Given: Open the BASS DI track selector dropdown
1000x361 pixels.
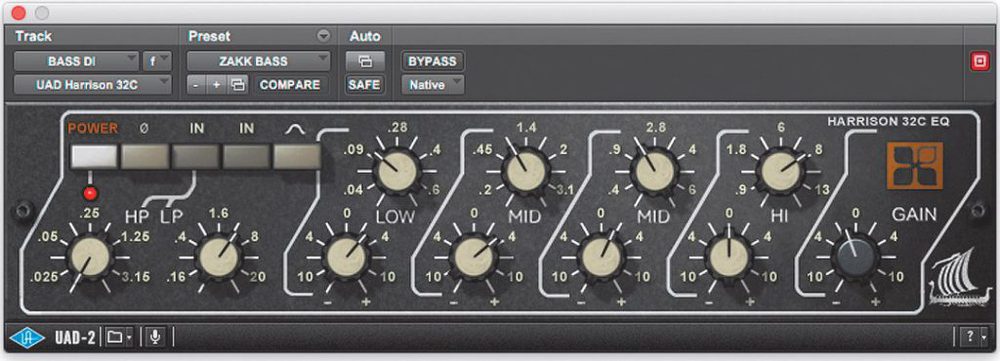Looking at the screenshot, I should click(x=76, y=61).
